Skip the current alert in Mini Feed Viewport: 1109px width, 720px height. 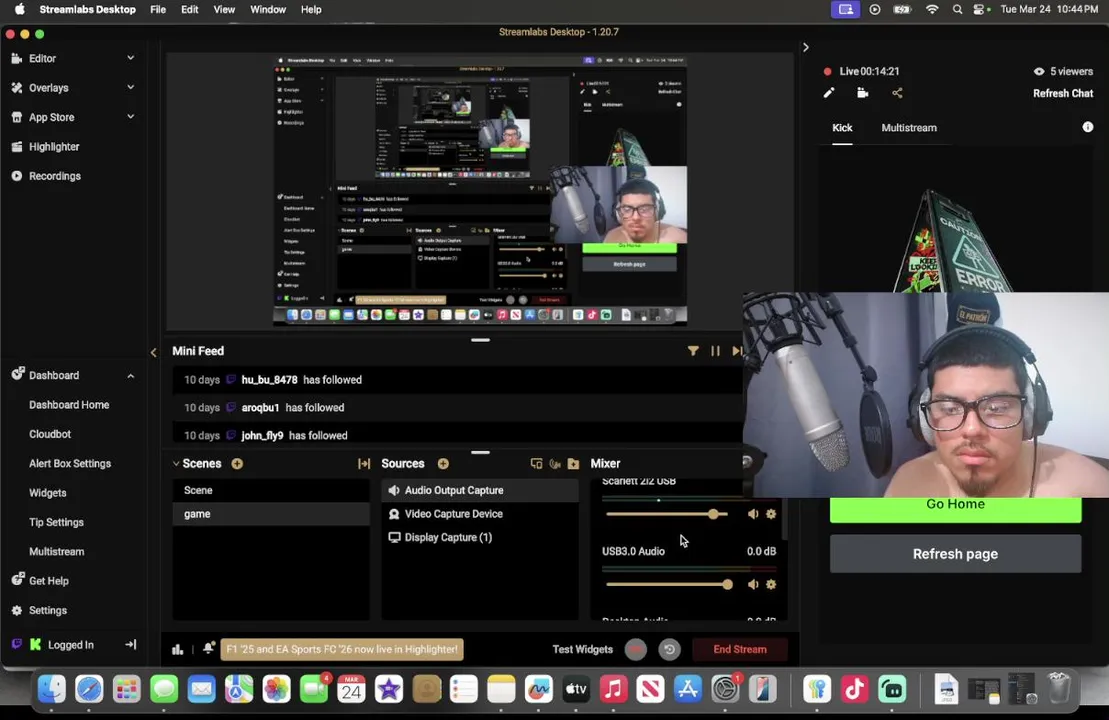coord(736,351)
